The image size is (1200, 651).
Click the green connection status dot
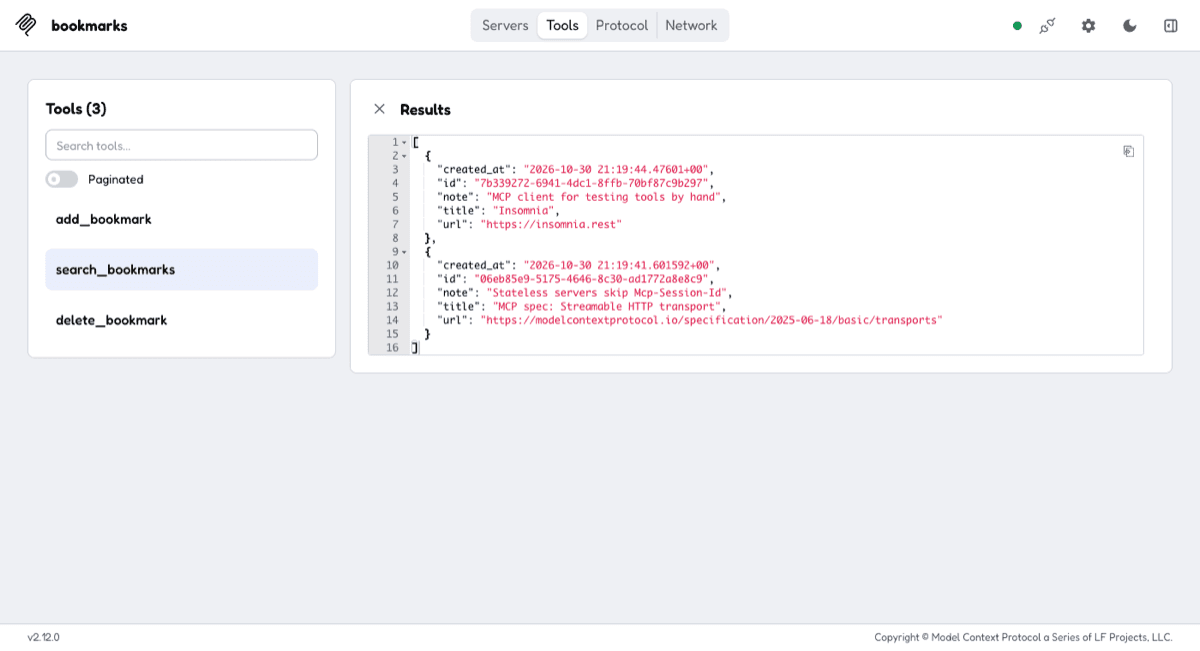click(x=1017, y=26)
